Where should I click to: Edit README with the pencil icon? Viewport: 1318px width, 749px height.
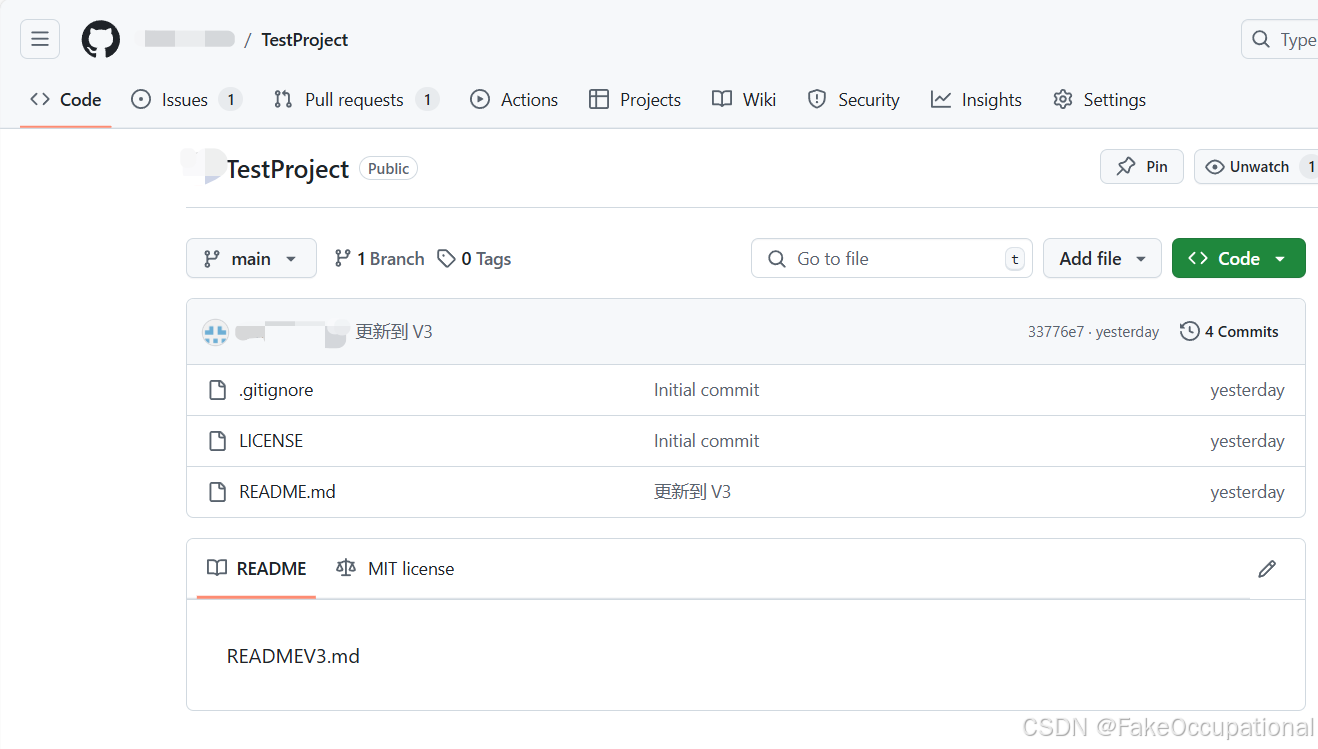(1267, 569)
